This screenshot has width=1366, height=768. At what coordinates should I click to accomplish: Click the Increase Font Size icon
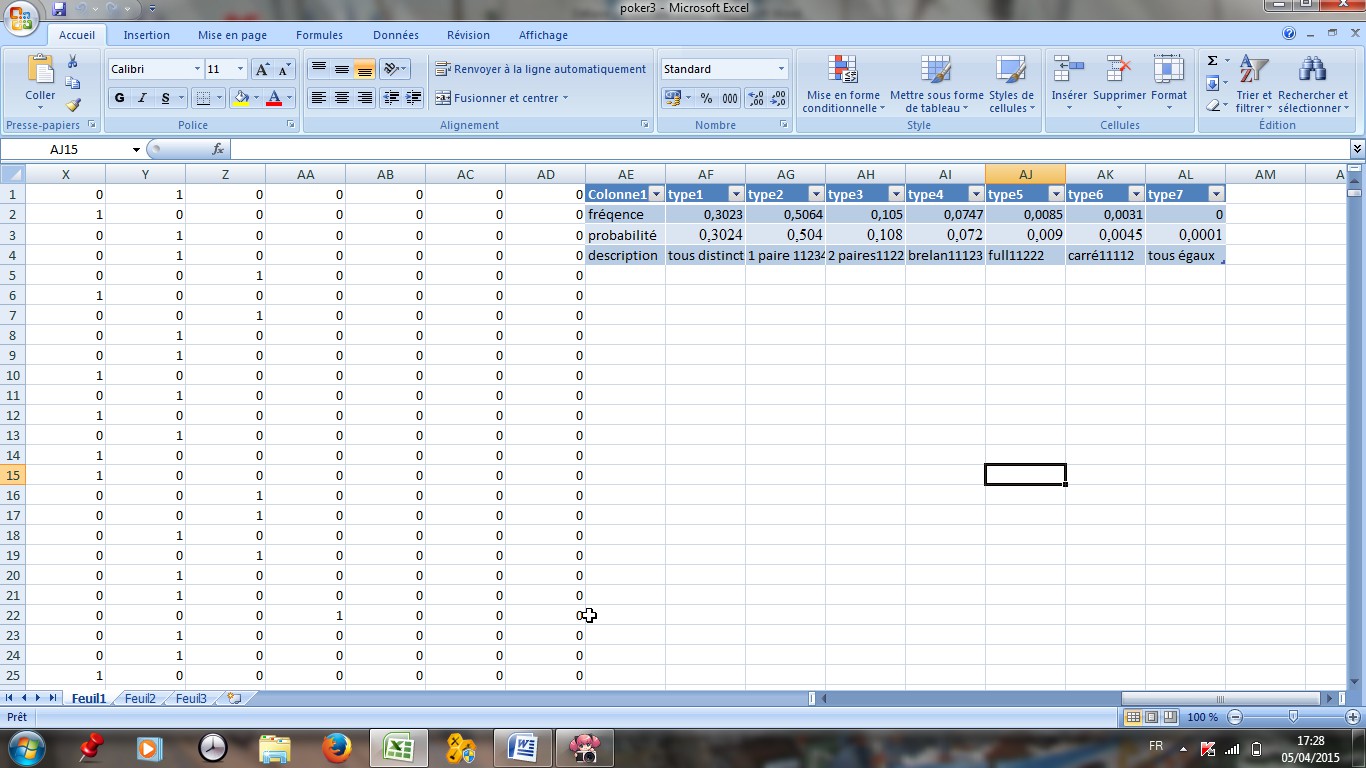(x=262, y=69)
